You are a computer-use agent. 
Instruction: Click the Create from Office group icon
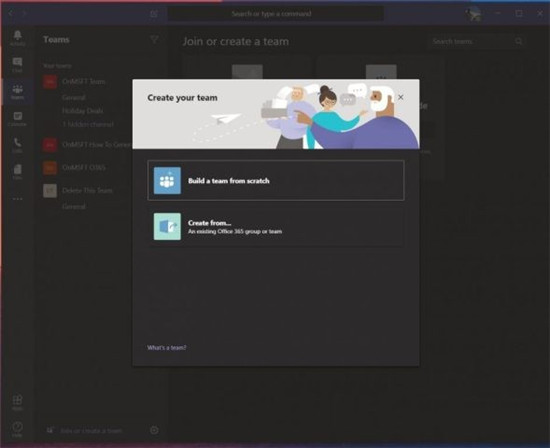167,227
